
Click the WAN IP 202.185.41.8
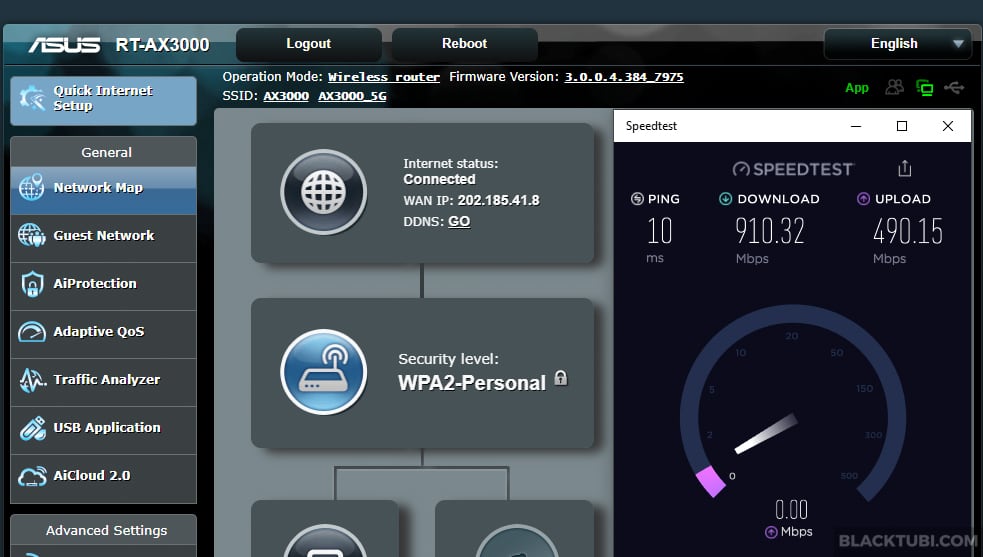pos(498,200)
